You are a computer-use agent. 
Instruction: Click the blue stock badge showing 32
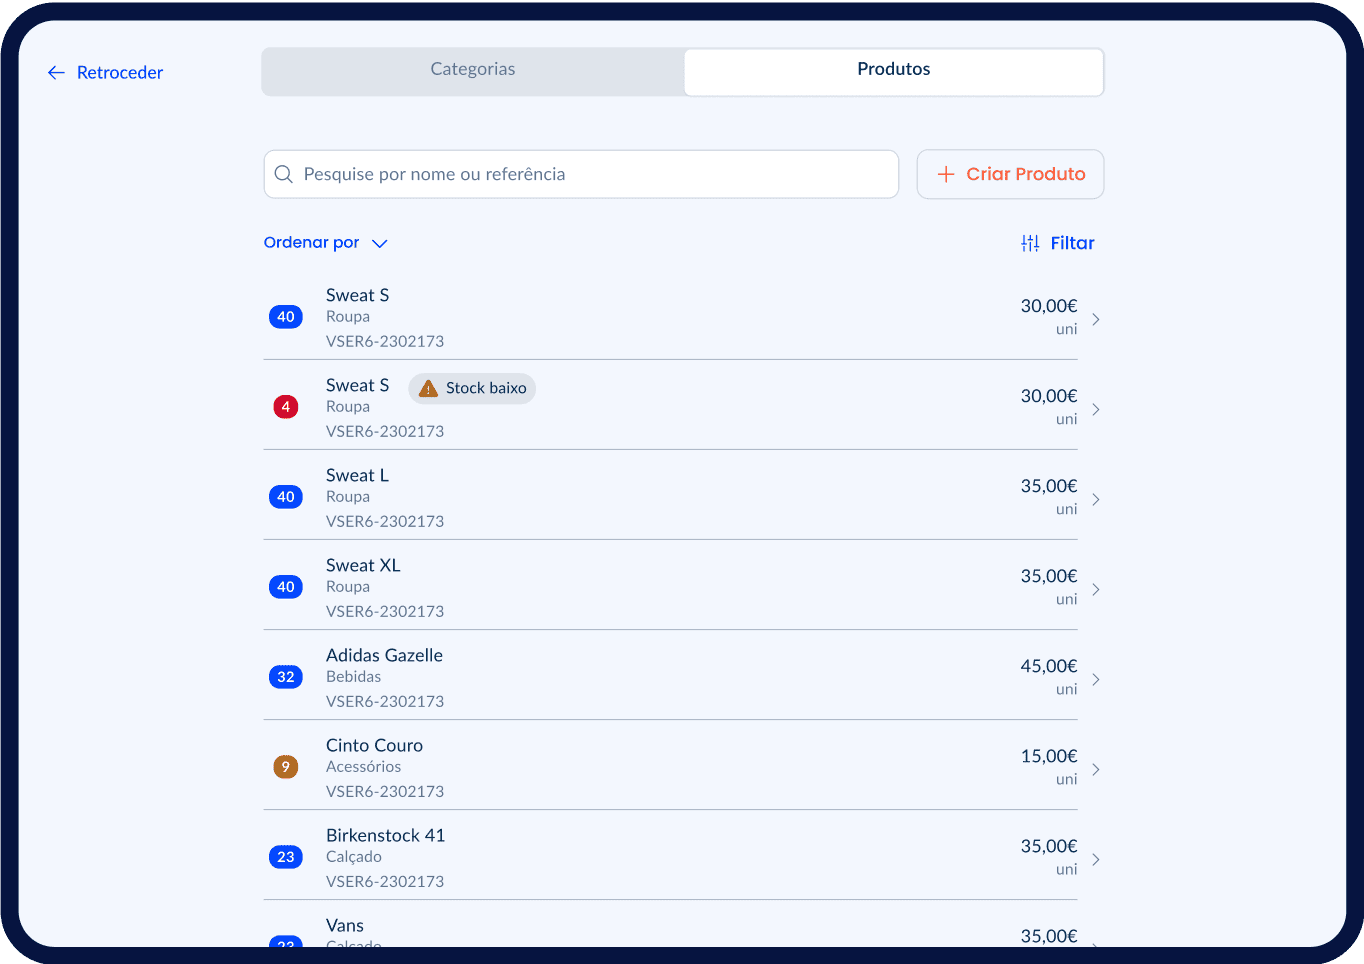[286, 677]
